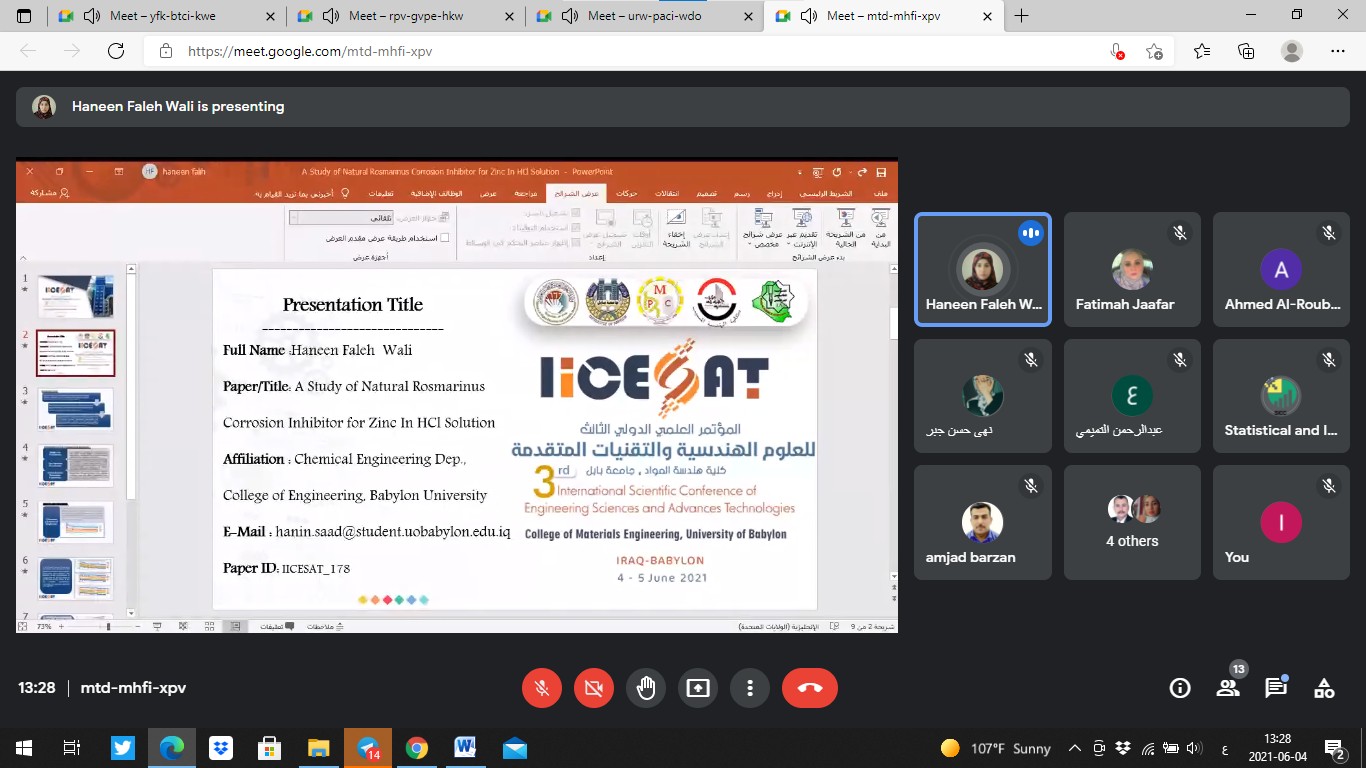Screen dimensions: 1366x768
Task: Toggle the microphone mute button
Action: [542, 688]
